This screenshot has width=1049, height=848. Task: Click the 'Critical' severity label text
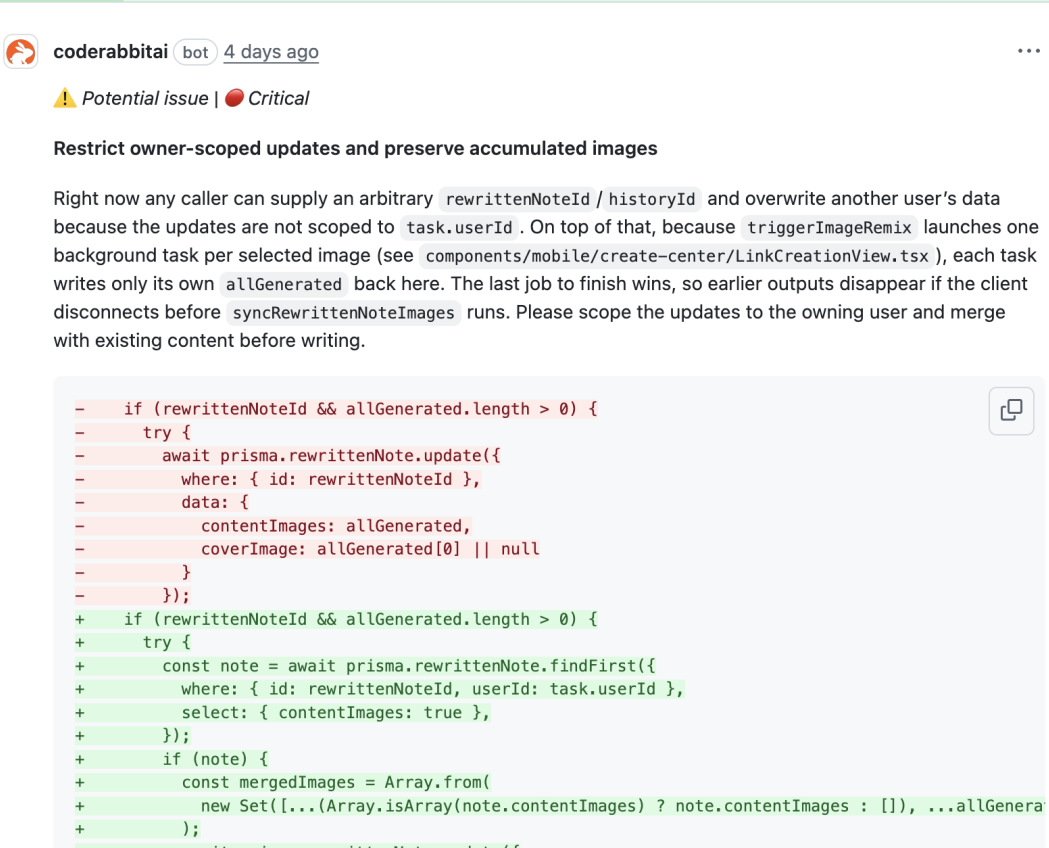(278, 98)
